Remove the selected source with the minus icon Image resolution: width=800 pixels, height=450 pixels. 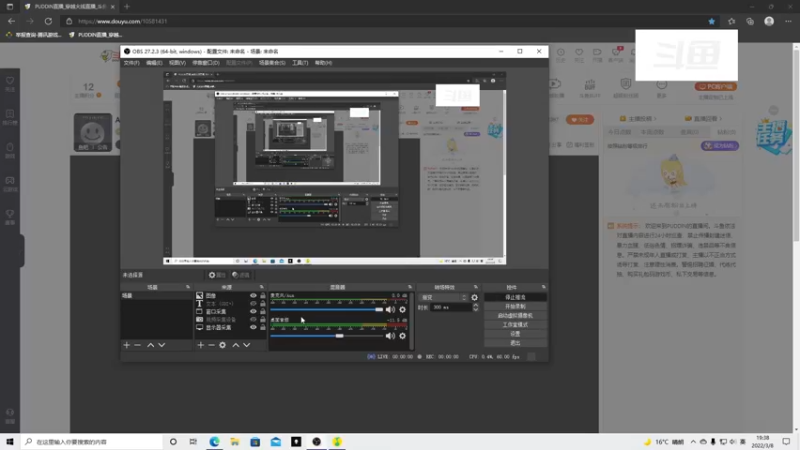click(x=211, y=345)
